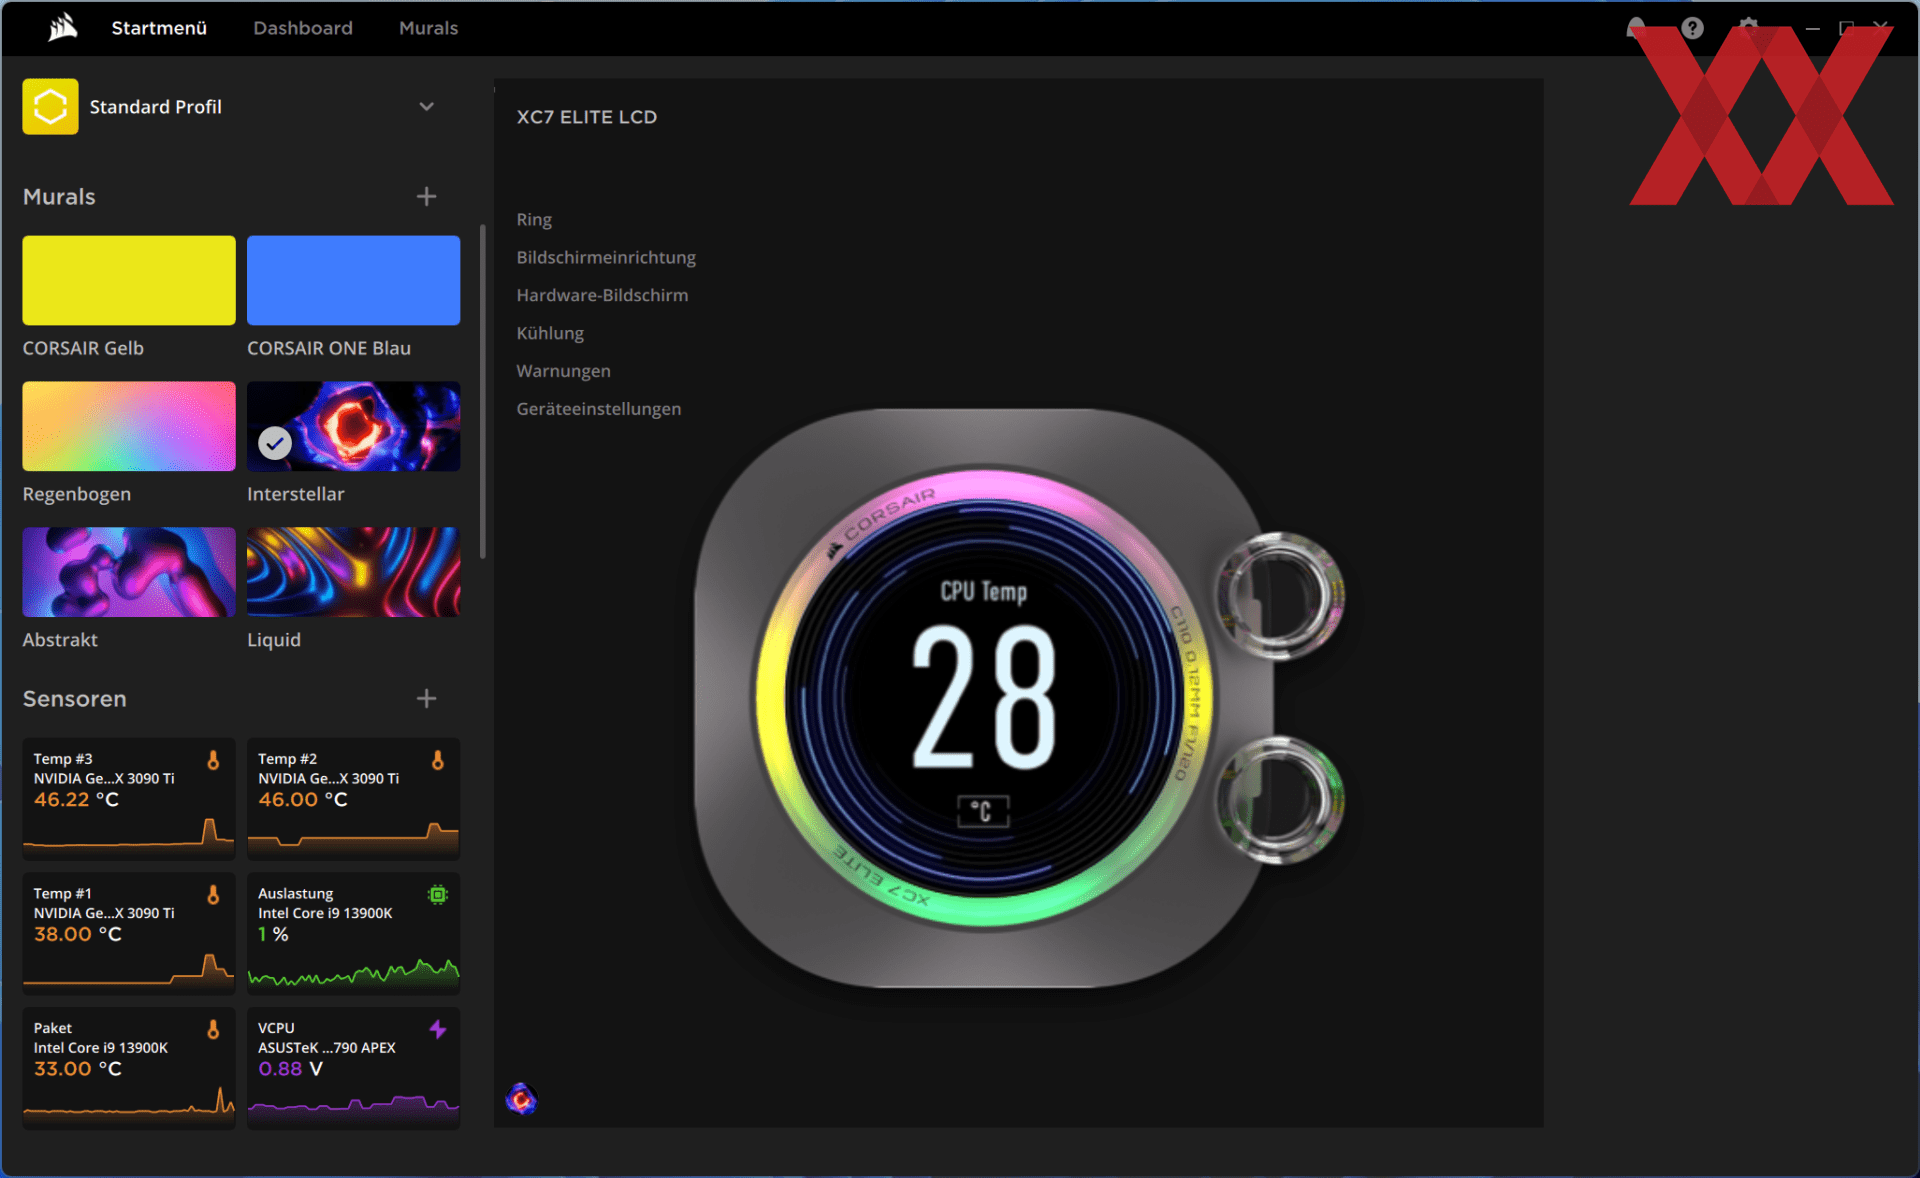Click thermometer icon on Paket card
Image resolution: width=1920 pixels, height=1178 pixels.
pos(213,1029)
